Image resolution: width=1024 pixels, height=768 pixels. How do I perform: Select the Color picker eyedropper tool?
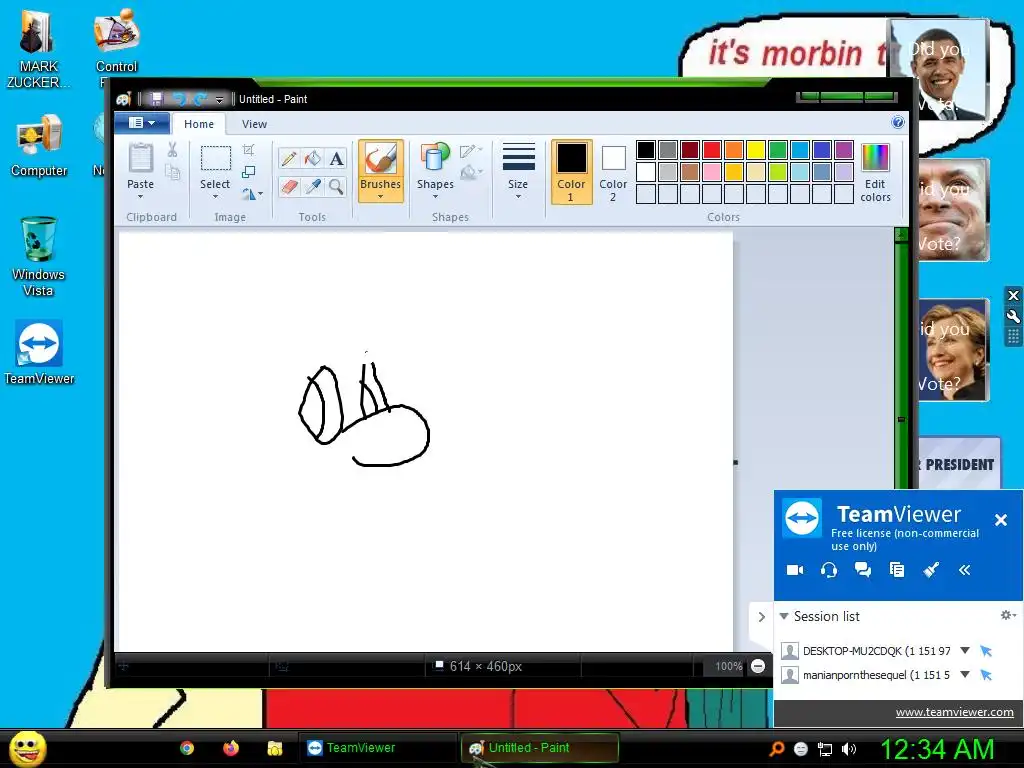(x=313, y=187)
